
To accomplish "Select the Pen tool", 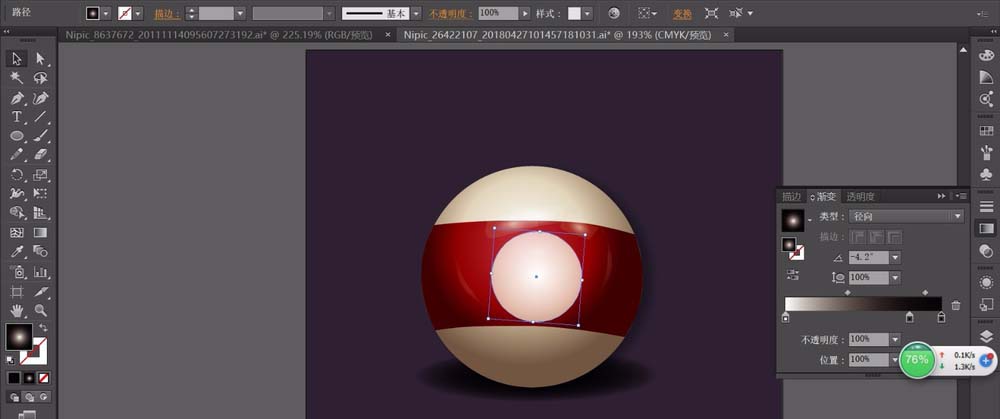I will point(17,98).
